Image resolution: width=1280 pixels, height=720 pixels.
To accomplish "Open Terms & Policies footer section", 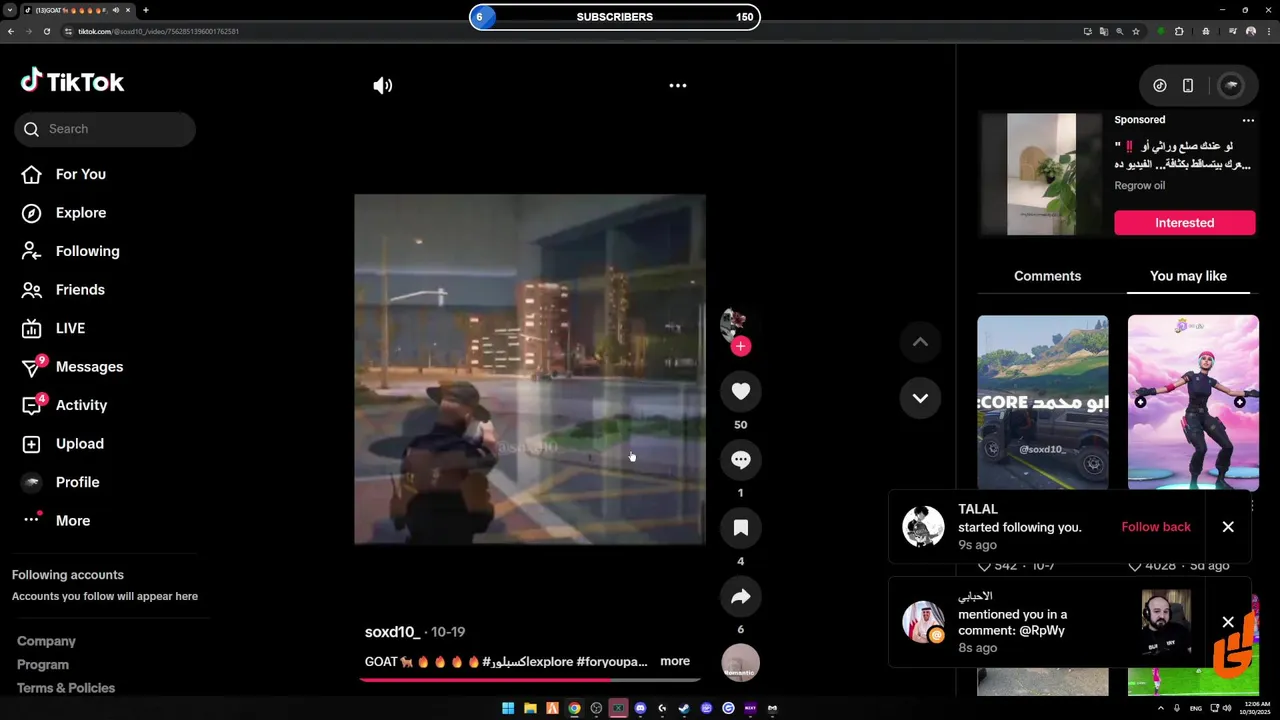I will 66,688.
